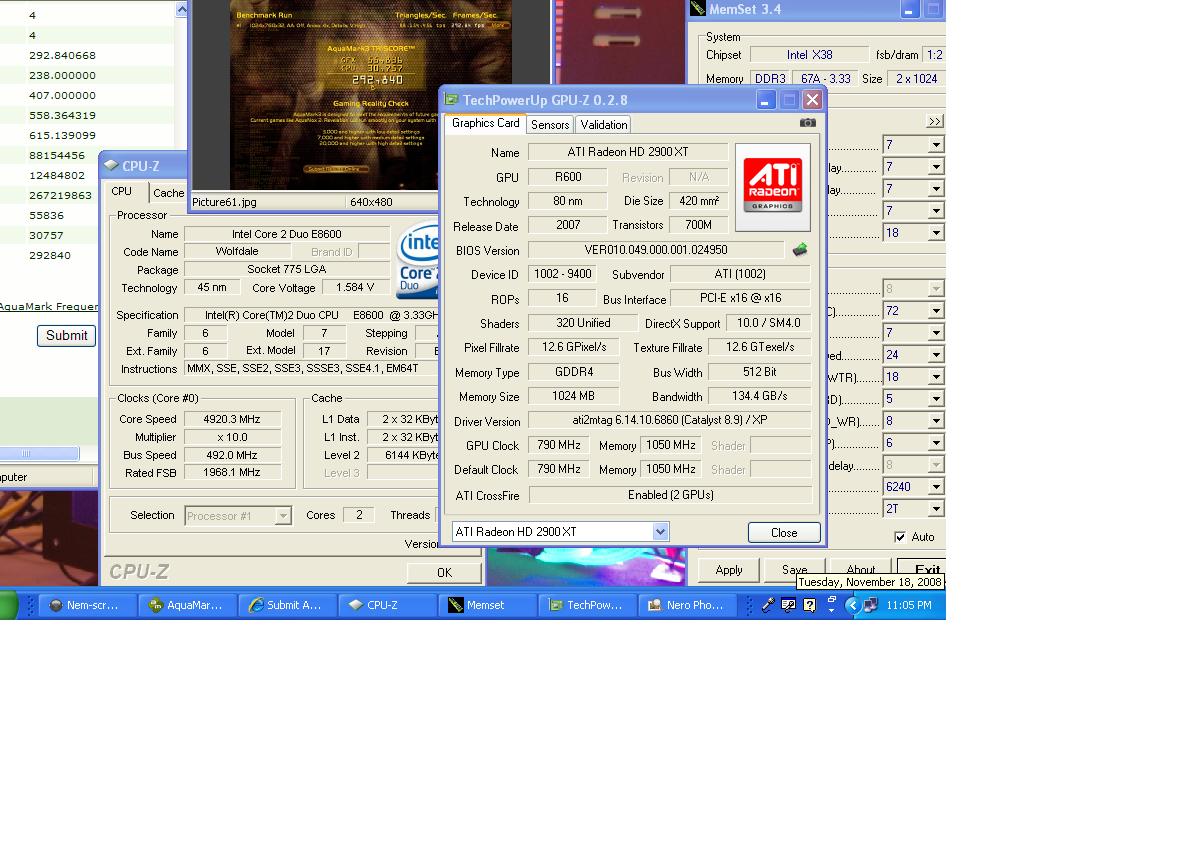This screenshot has width=1180, height=850.
Task: Click the Picture61.jpg filename label
Action: point(224,202)
